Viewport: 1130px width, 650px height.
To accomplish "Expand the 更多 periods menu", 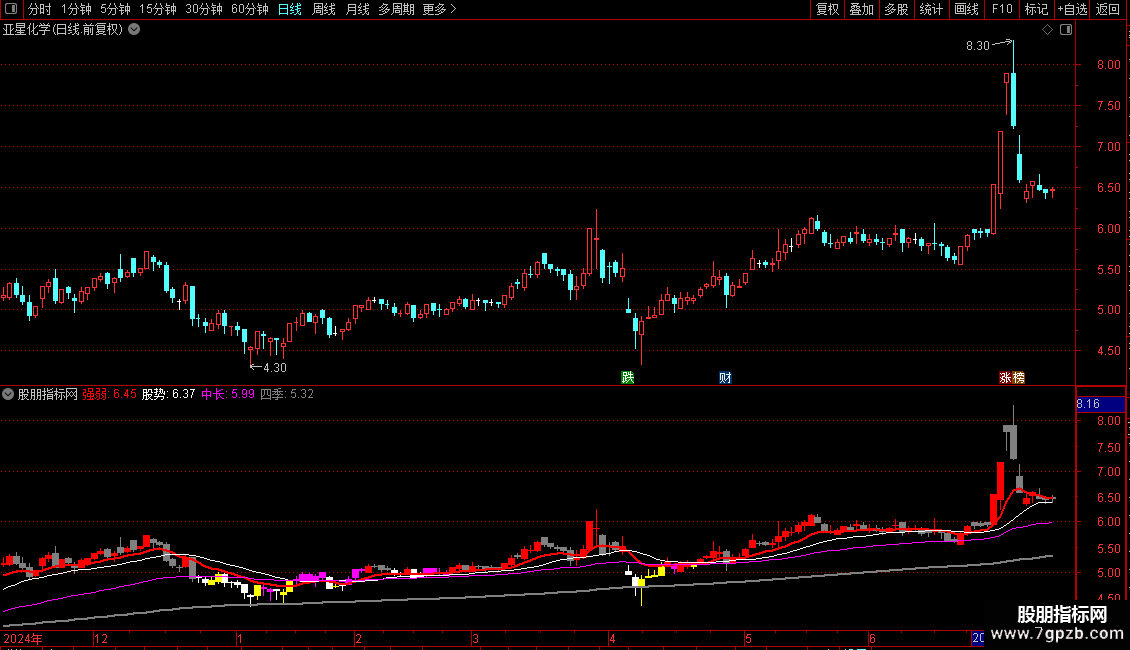I will click(x=440, y=9).
